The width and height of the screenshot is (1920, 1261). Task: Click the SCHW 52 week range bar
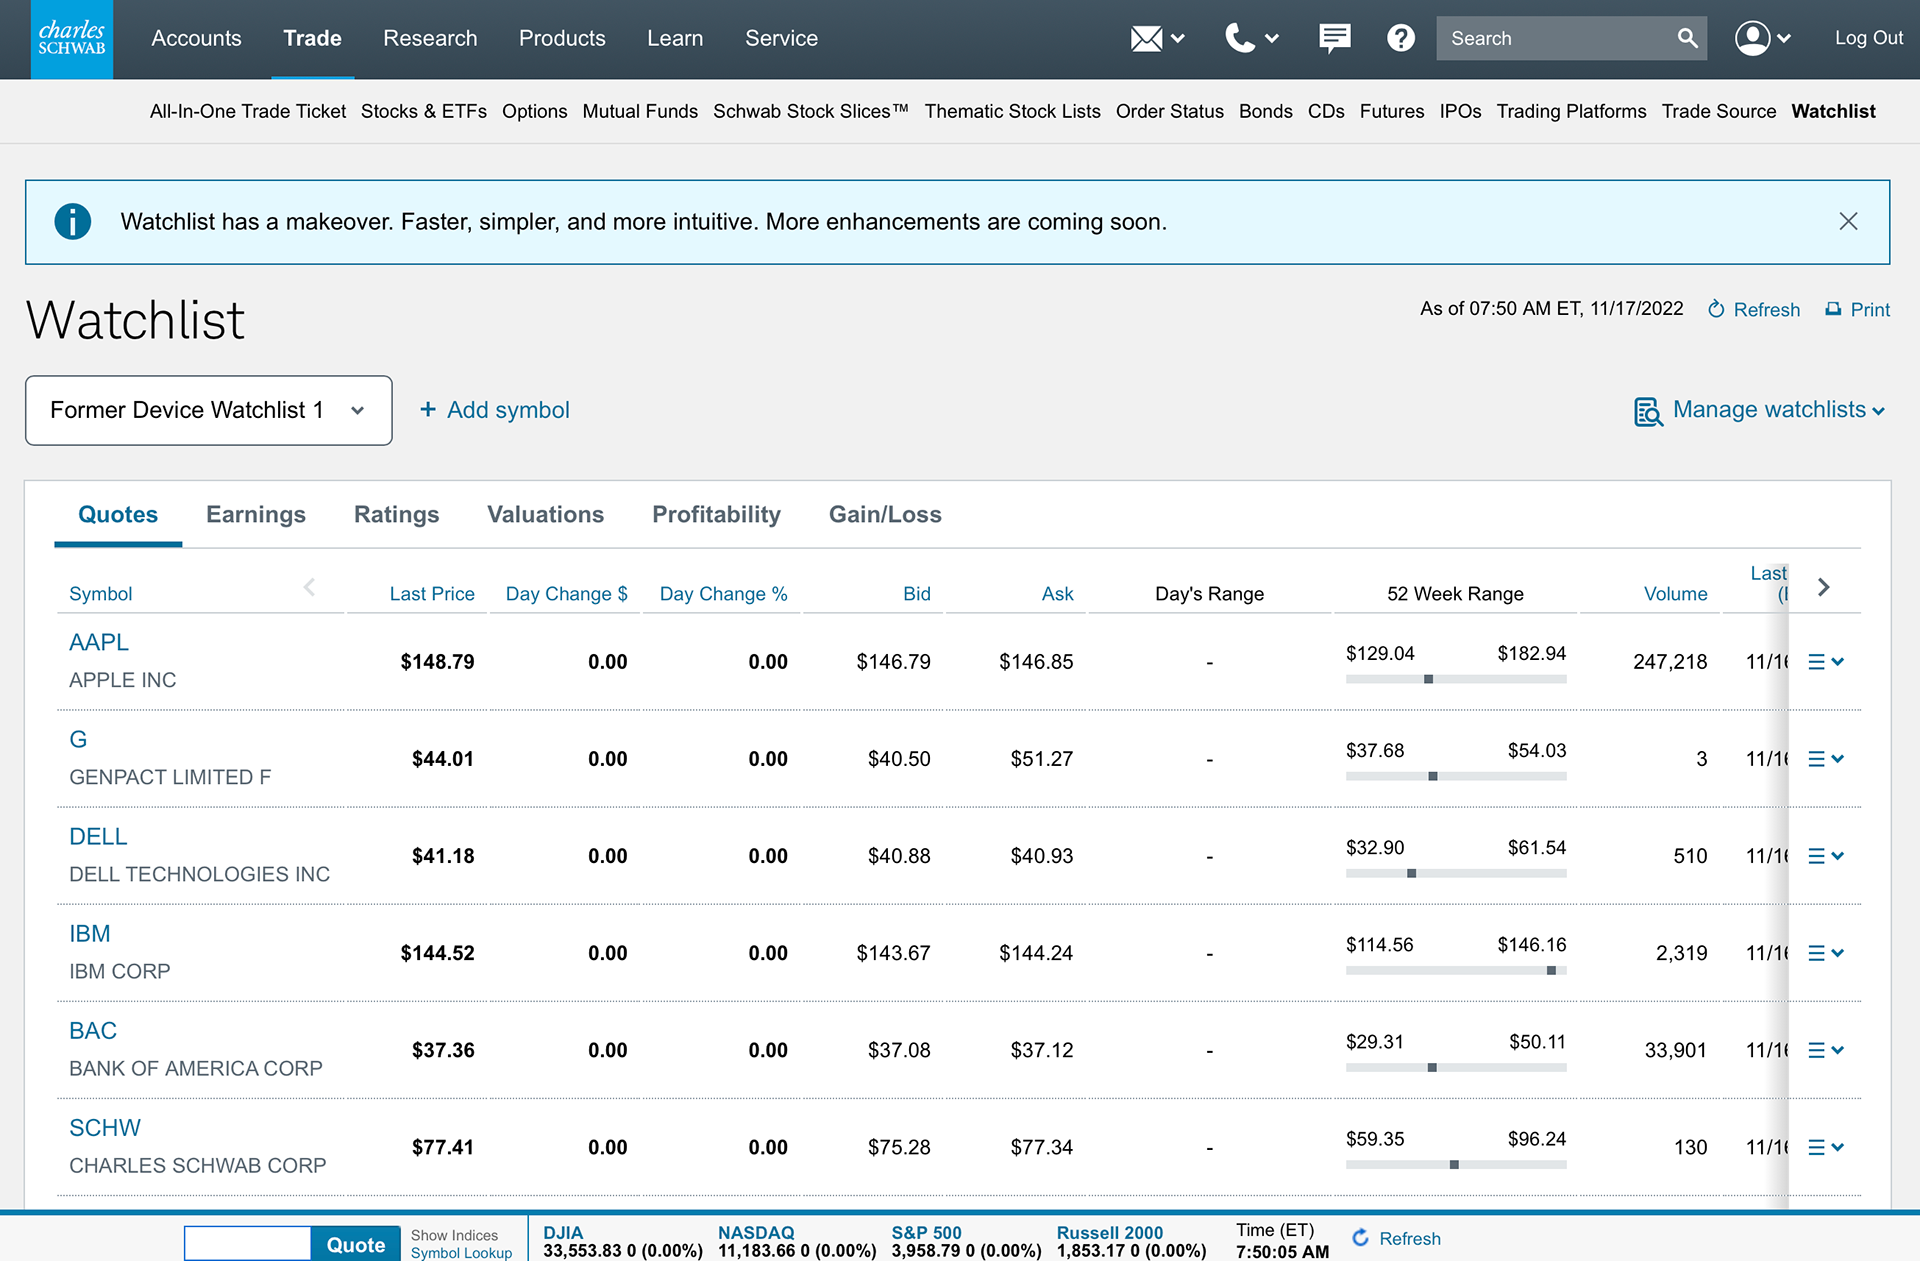tap(1455, 1164)
